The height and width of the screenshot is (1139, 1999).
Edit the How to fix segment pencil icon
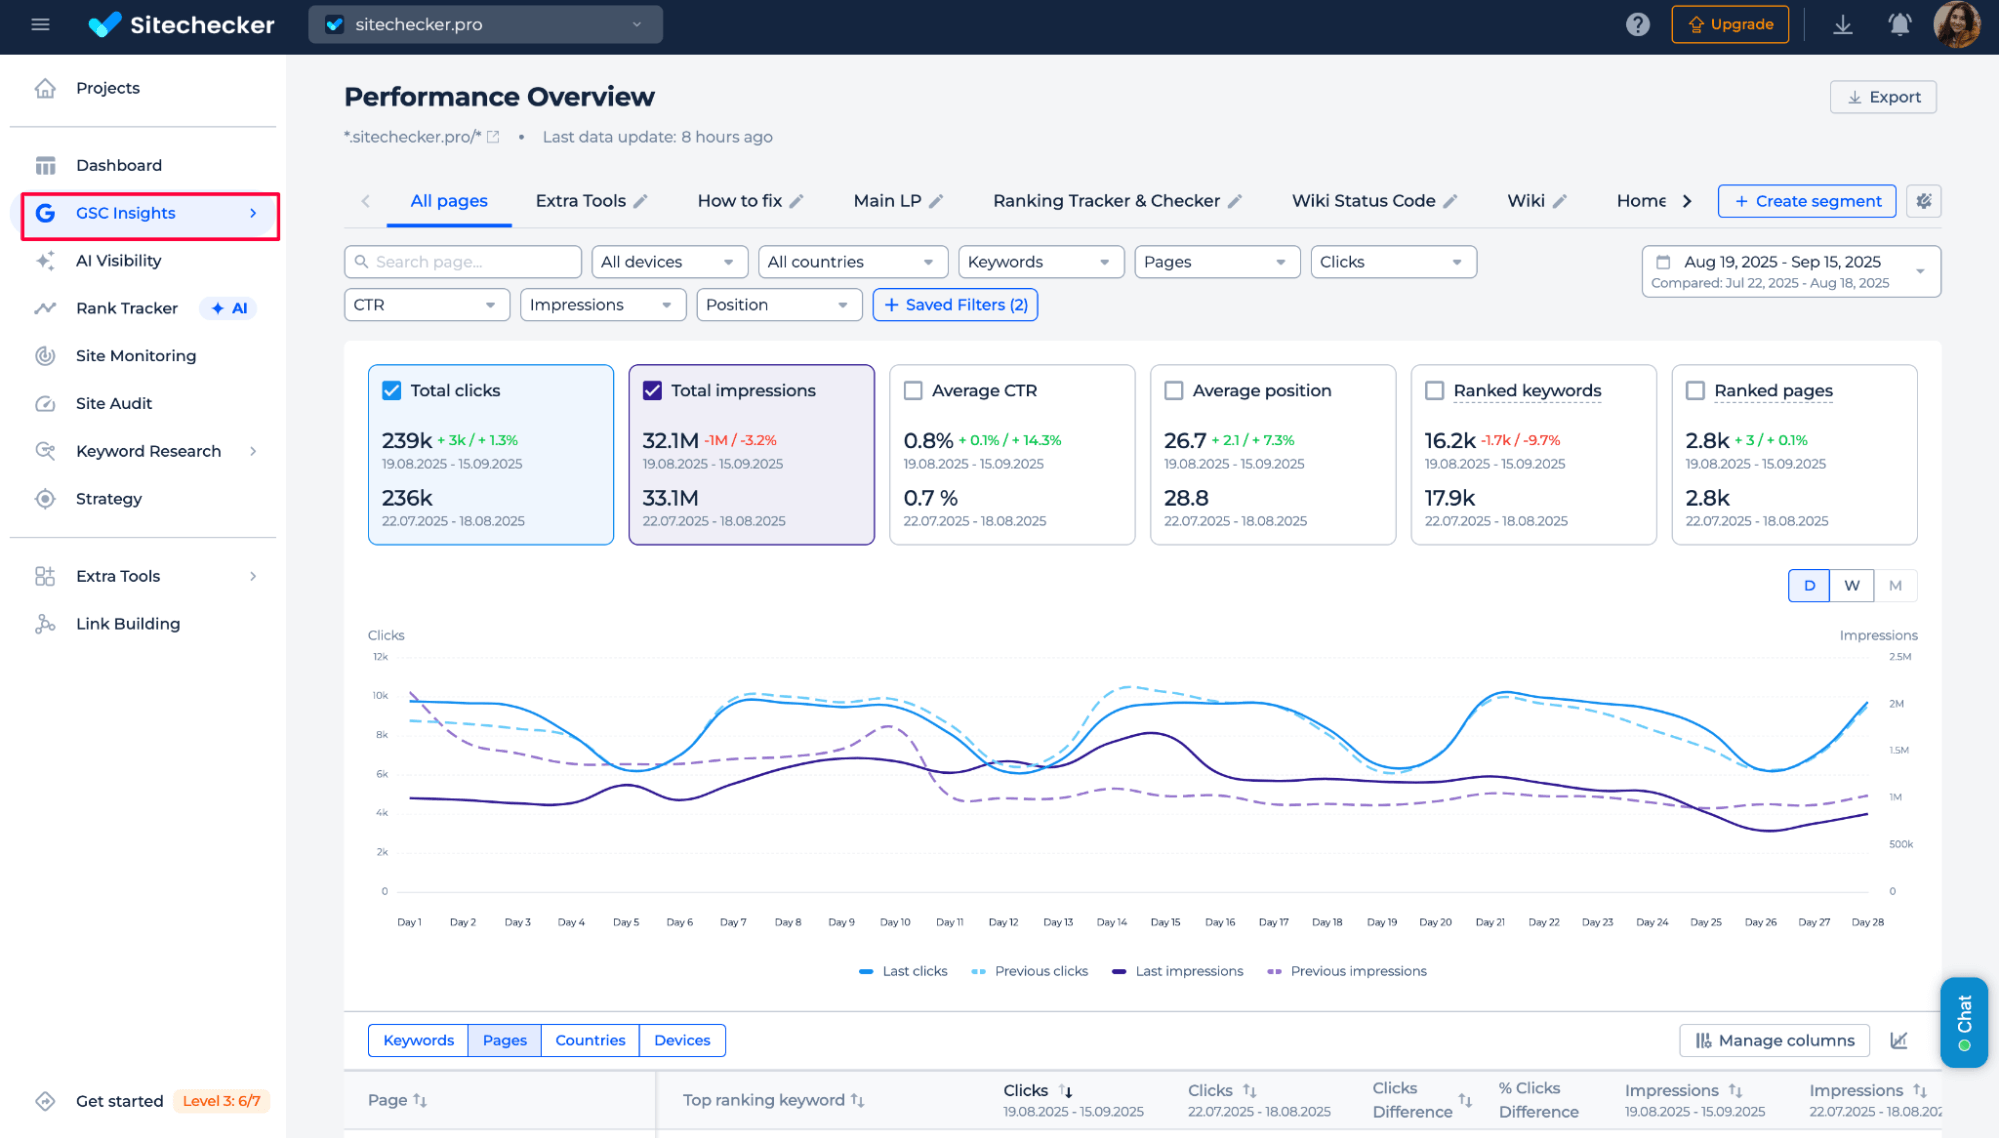(x=797, y=201)
